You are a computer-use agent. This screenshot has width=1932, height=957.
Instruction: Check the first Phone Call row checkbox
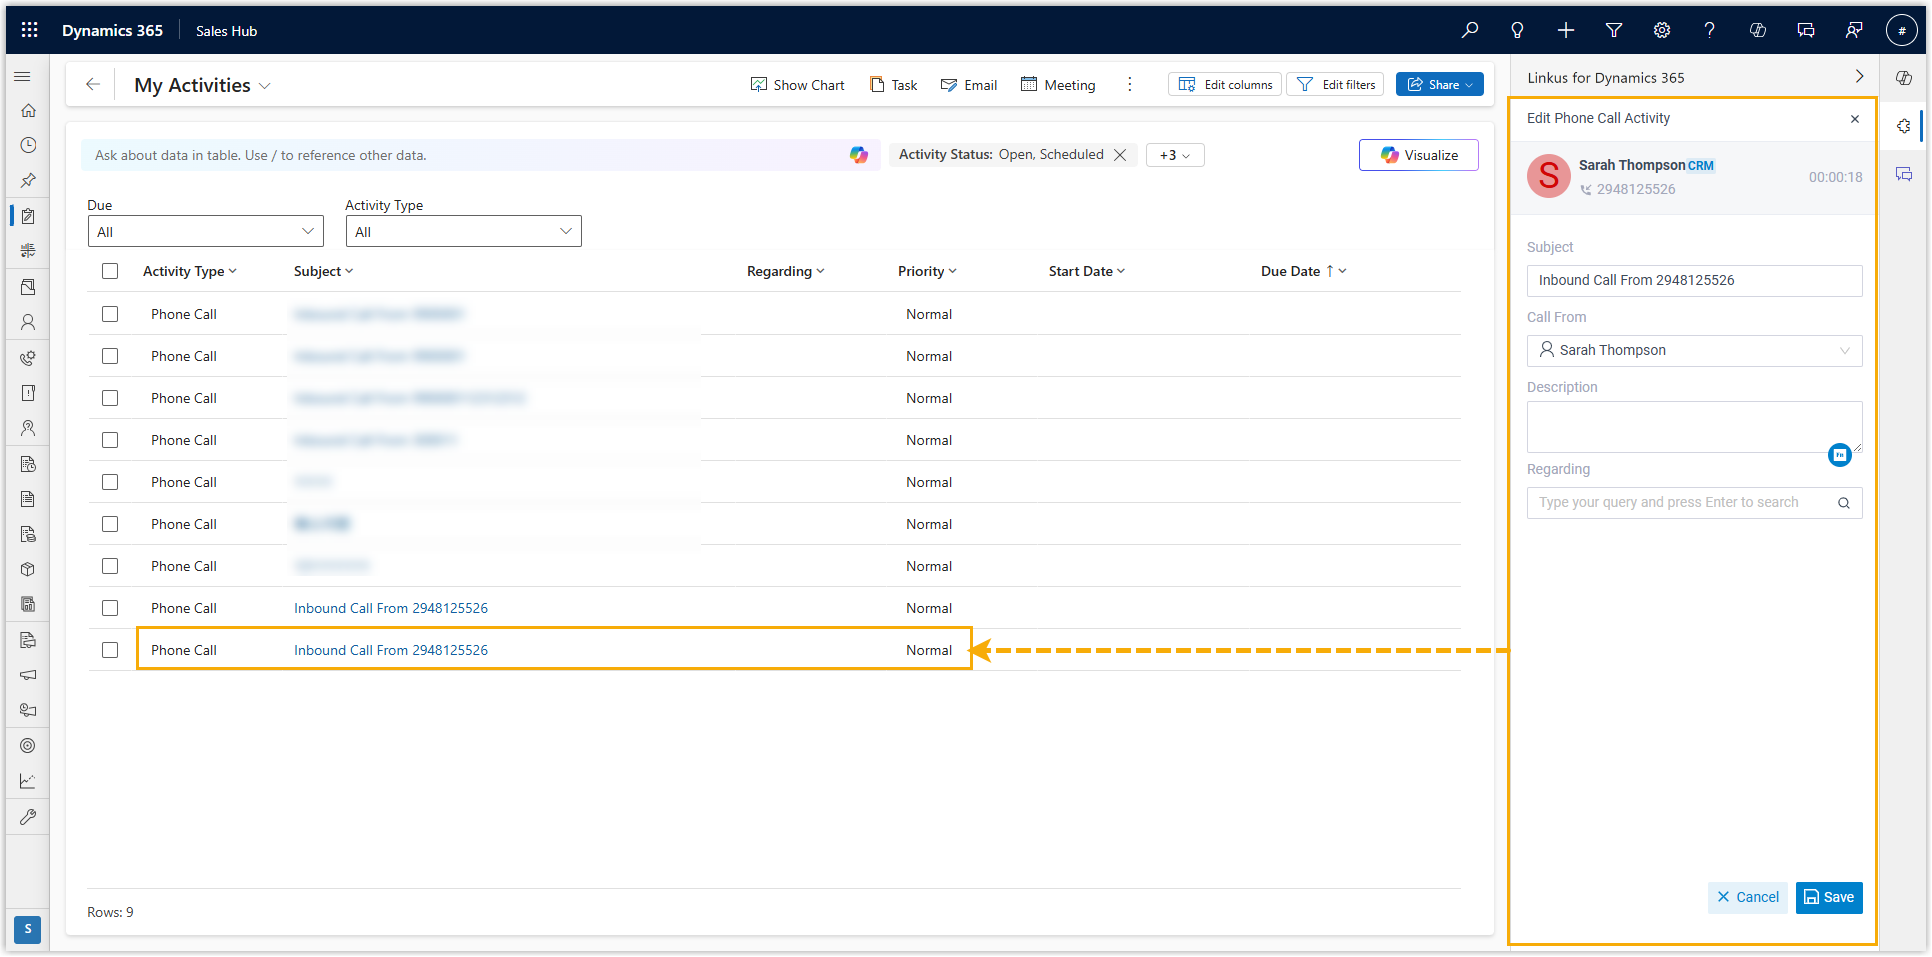(x=110, y=314)
